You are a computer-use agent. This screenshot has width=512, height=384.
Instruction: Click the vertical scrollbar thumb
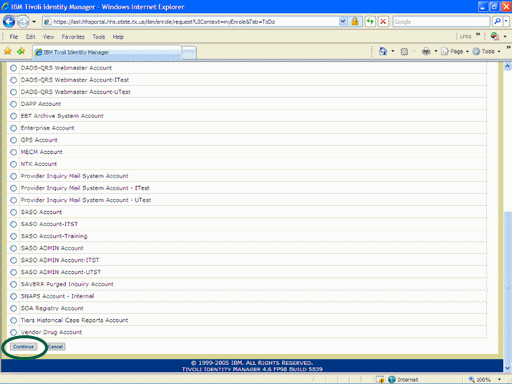[507, 287]
